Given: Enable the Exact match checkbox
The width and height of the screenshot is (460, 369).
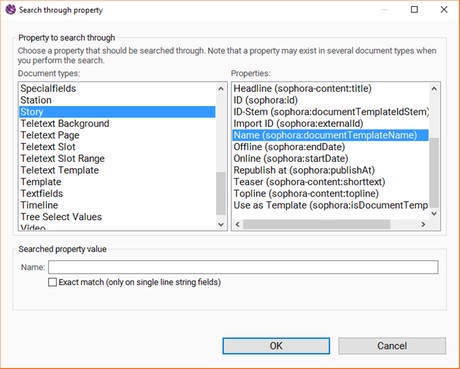Looking at the screenshot, I should point(52,282).
